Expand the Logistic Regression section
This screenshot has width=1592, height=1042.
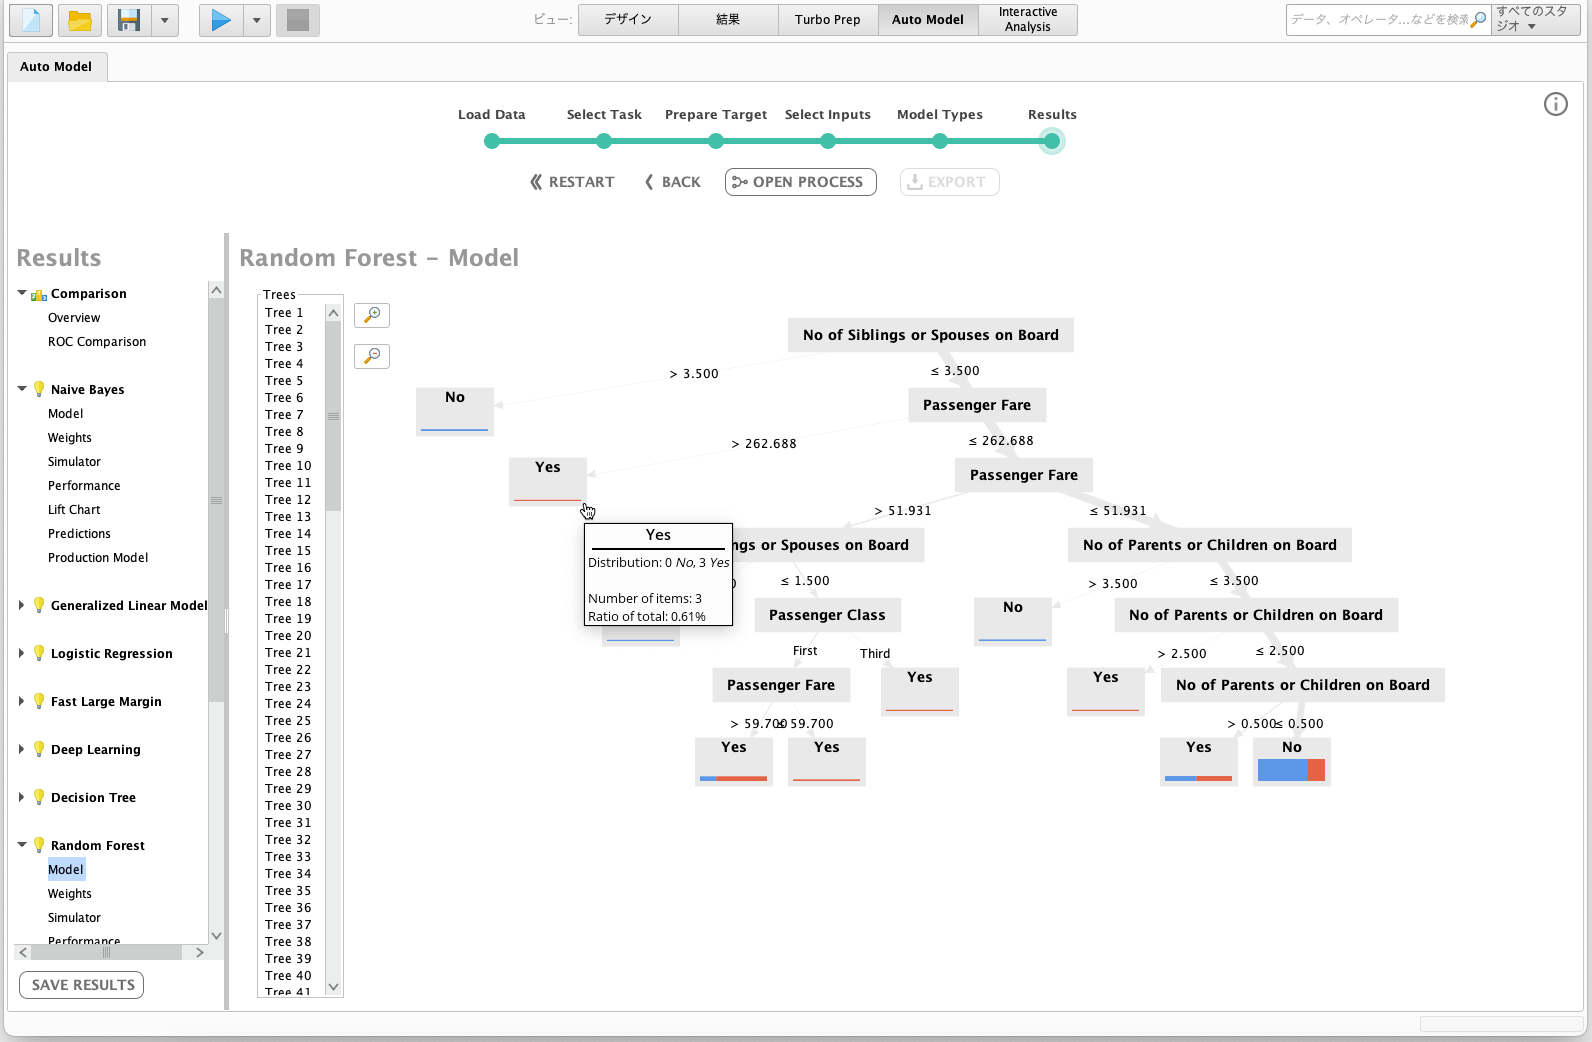click(22, 653)
